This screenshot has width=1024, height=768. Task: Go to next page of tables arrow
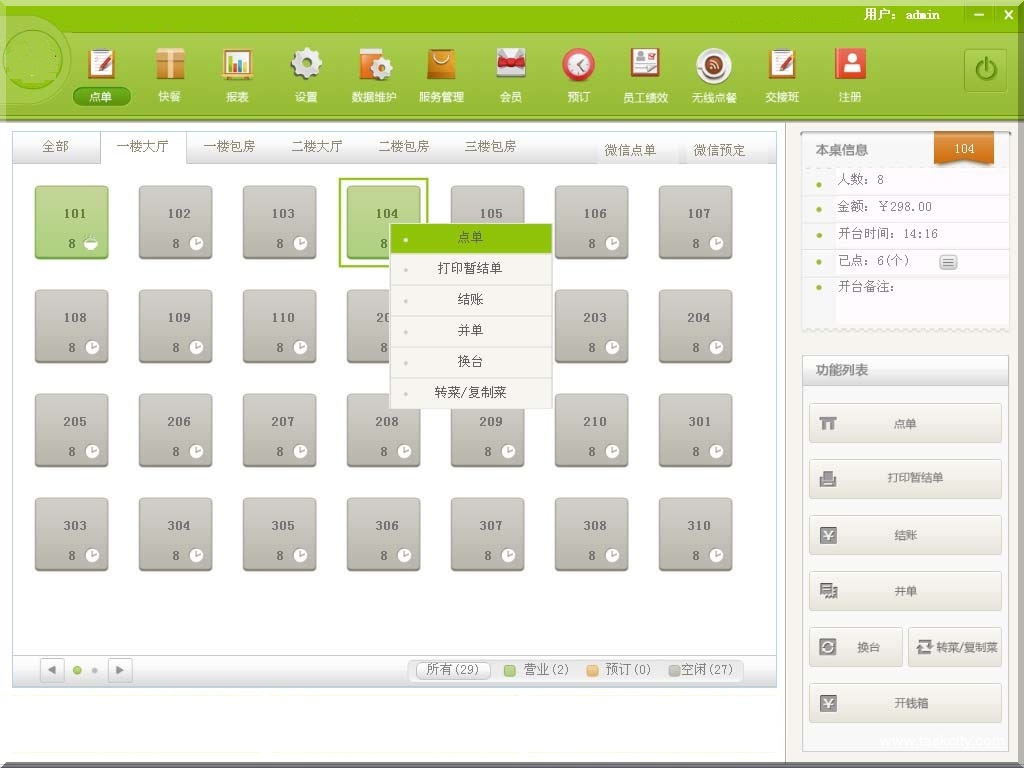click(120, 670)
